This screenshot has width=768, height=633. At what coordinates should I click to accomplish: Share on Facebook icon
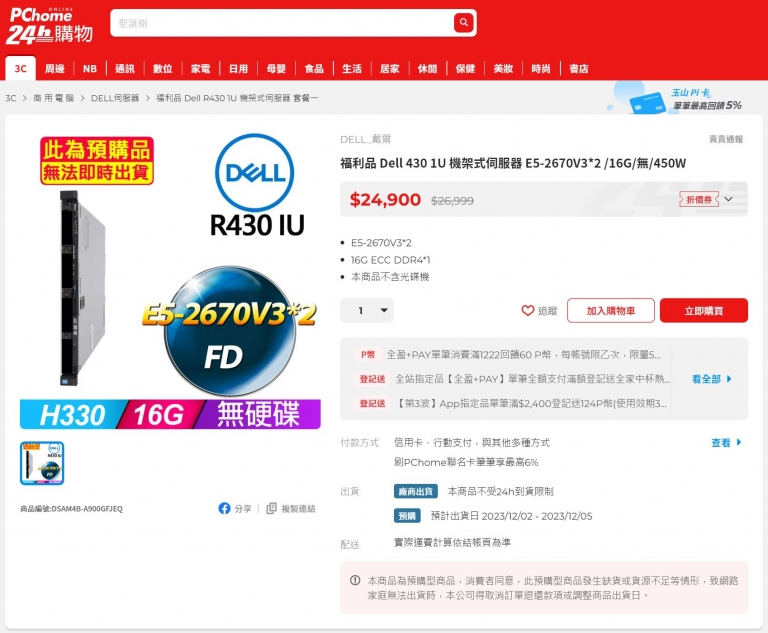click(224, 509)
